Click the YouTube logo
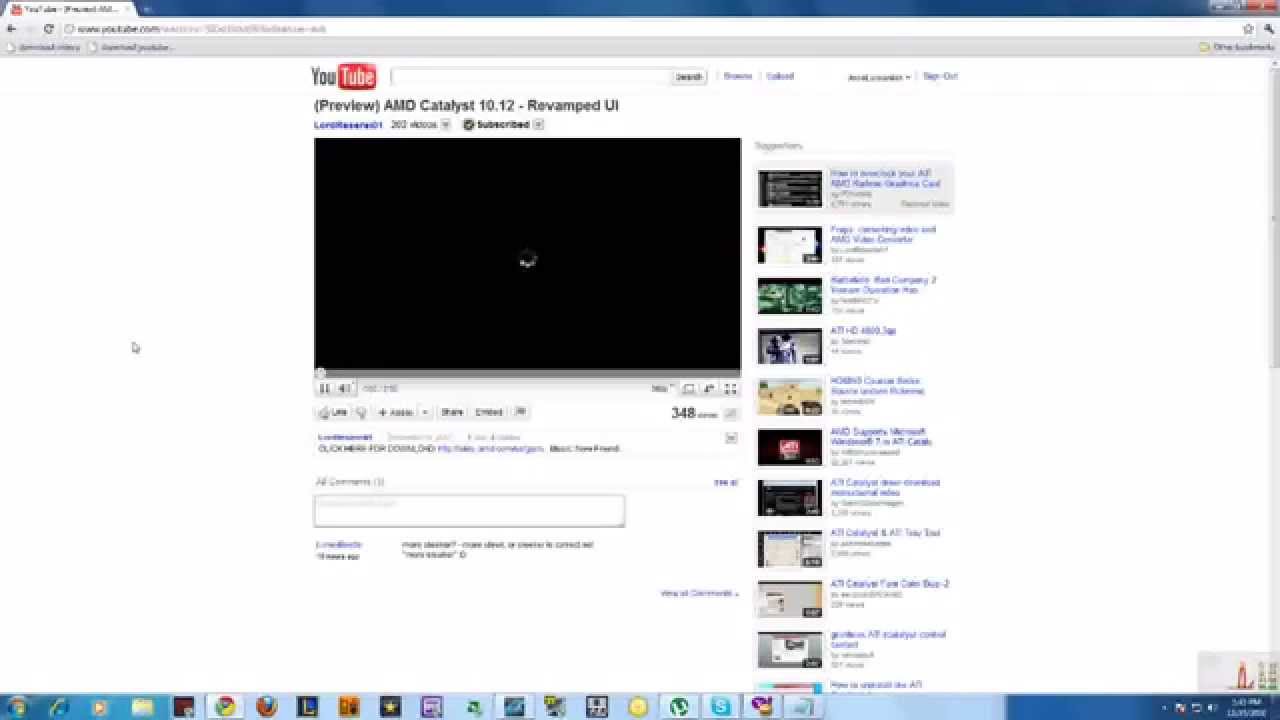This screenshot has height=720, width=1280. click(343, 77)
